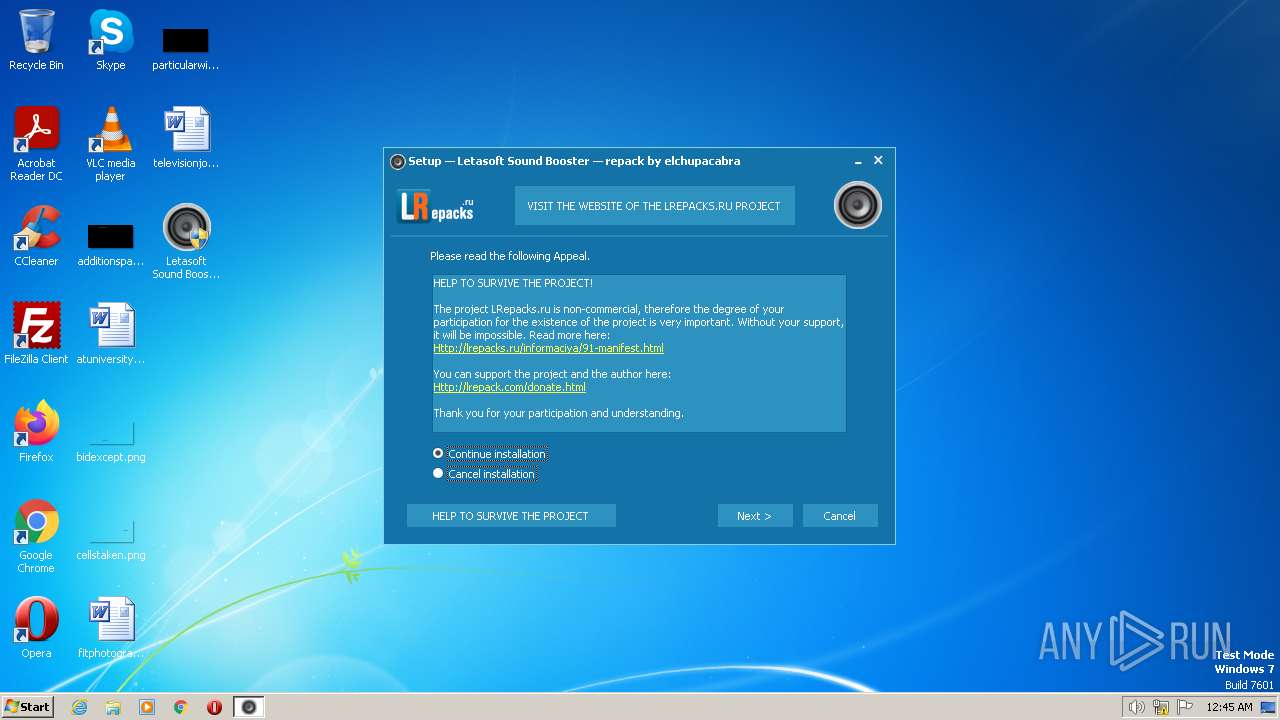The width and height of the screenshot is (1280, 720).
Task: Launch Google Chrome desktop shortcut
Action: (x=36, y=536)
